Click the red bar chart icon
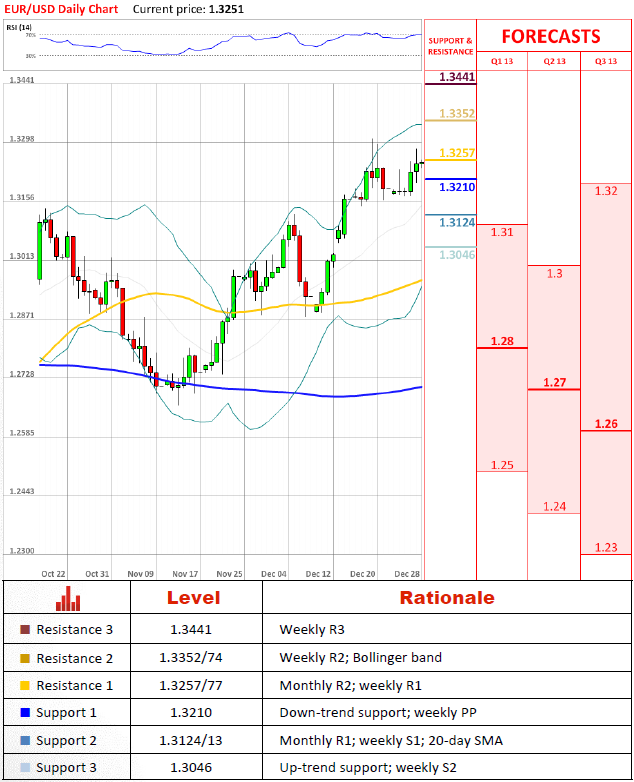Image resolution: width=634 pixels, height=782 pixels. click(68, 598)
